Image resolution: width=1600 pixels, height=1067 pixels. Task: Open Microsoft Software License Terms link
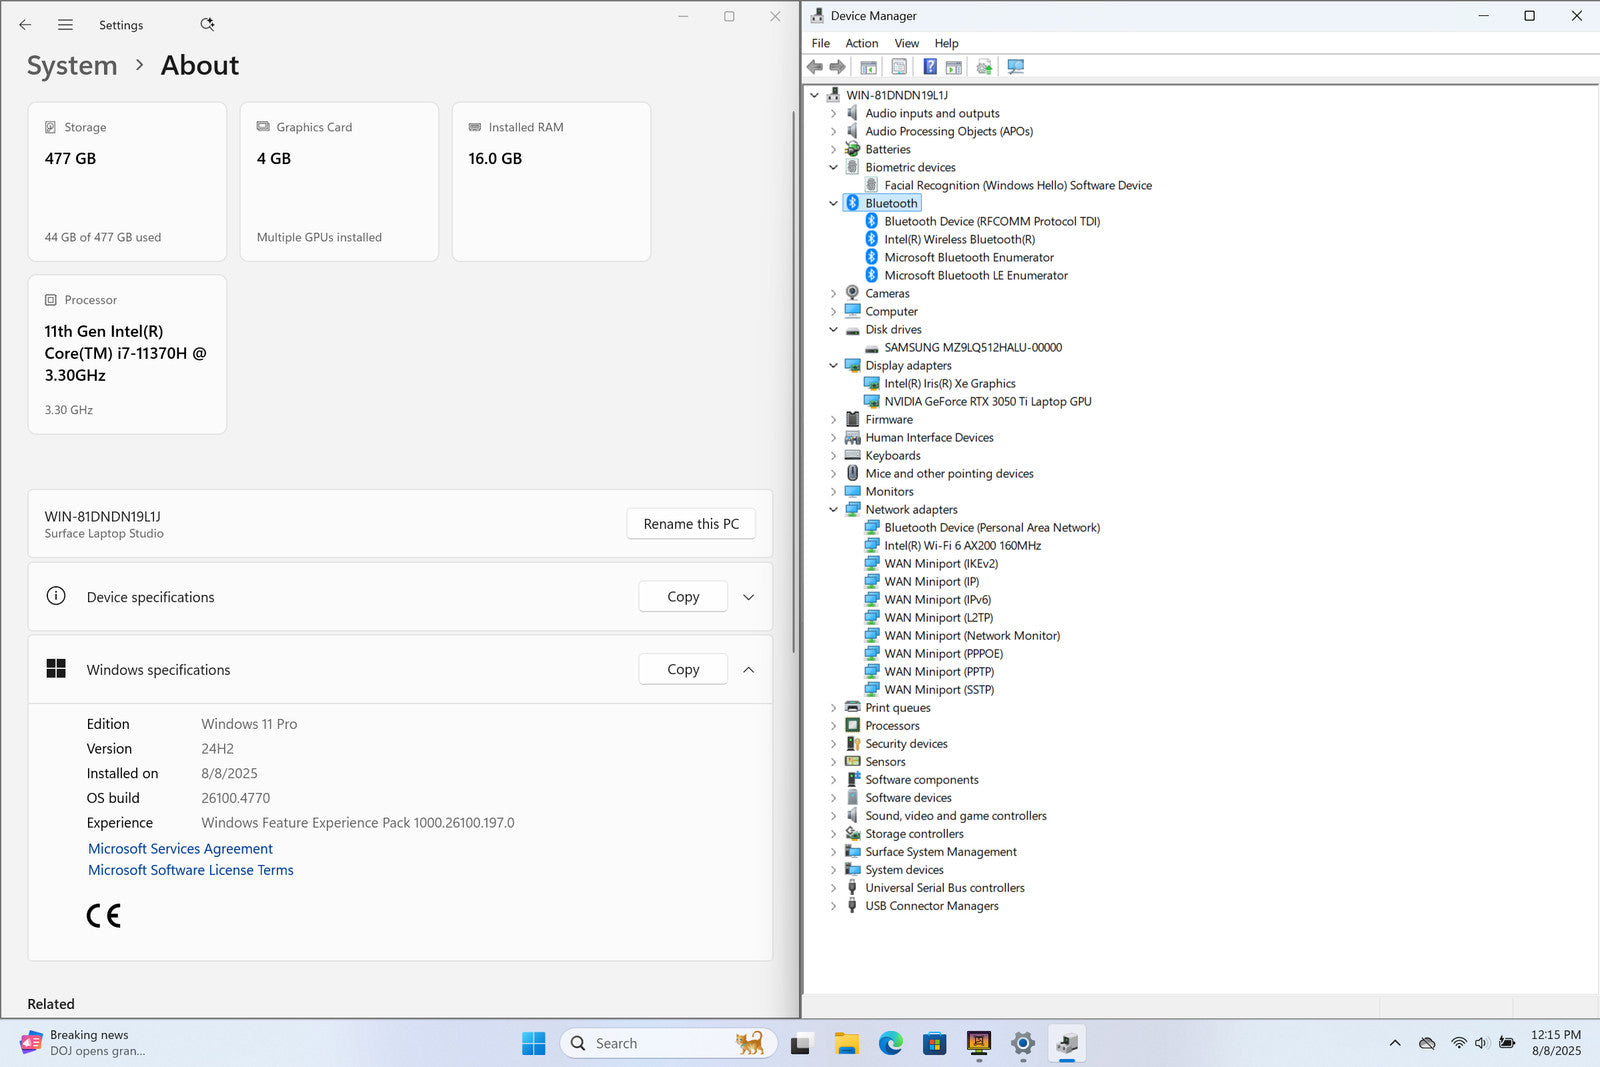point(191,870)
